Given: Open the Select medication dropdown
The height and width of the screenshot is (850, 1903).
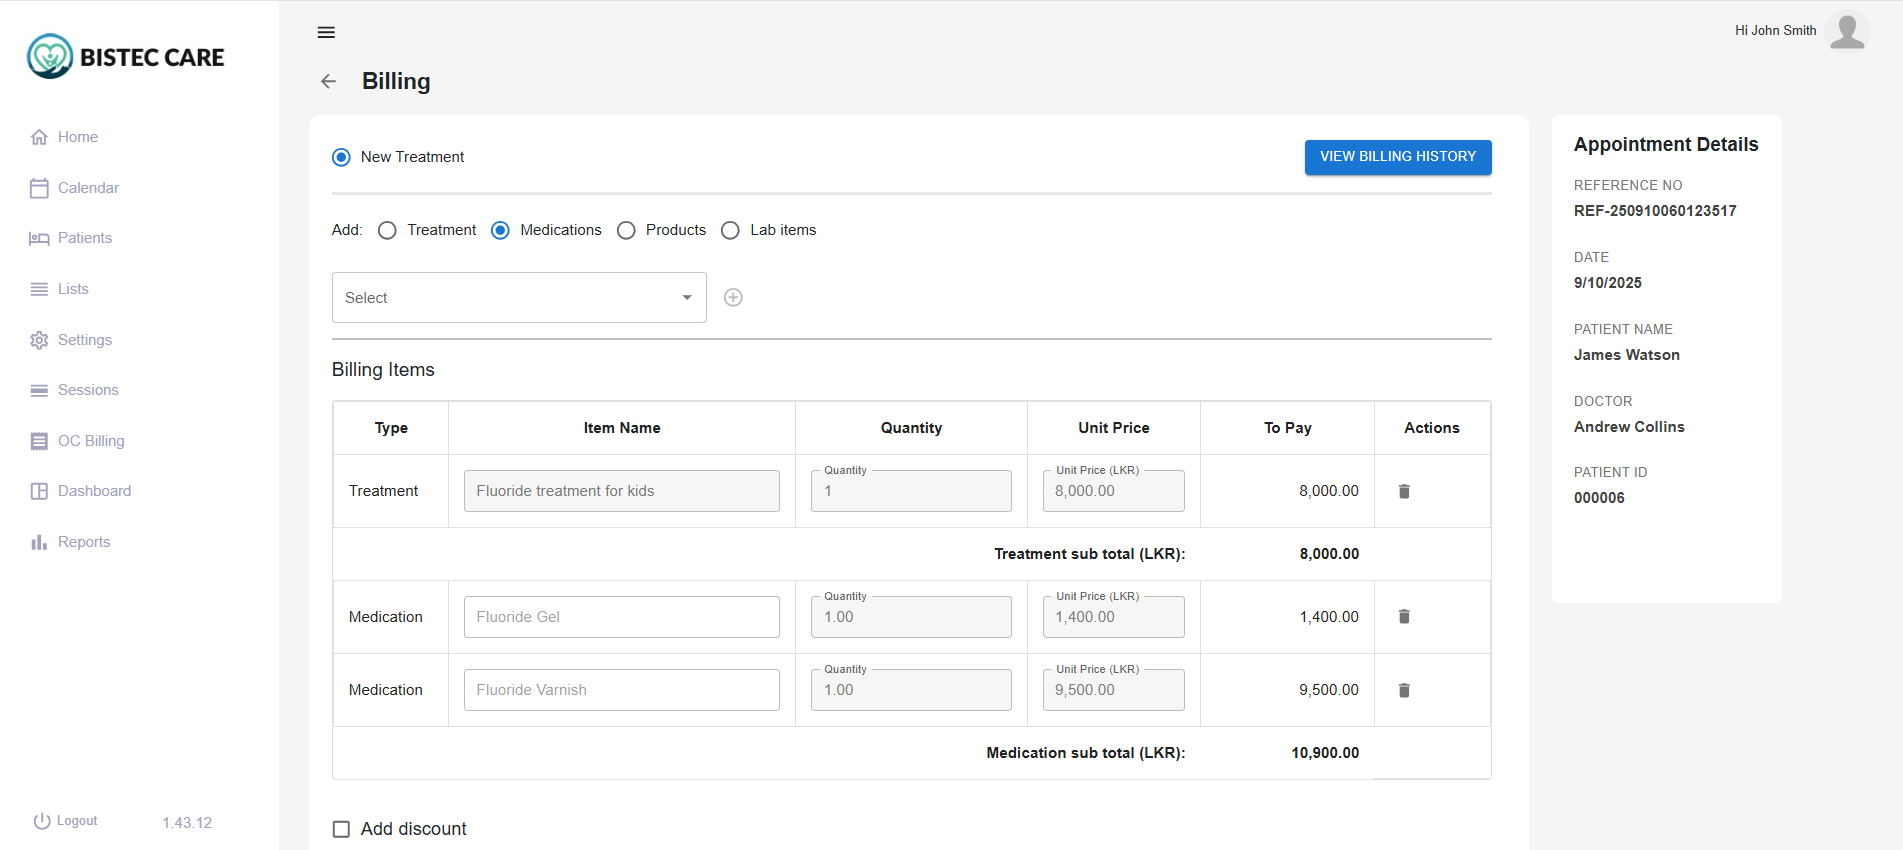Looking at the screenshot, I should pos(518,298).
